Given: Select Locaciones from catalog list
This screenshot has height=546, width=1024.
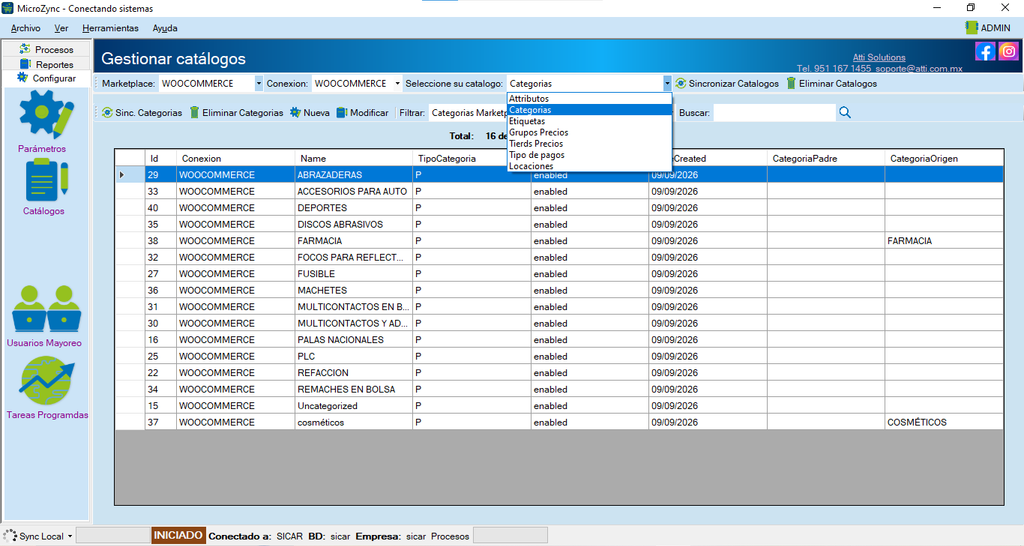Looking at the screenshot, I should [589, 166].
